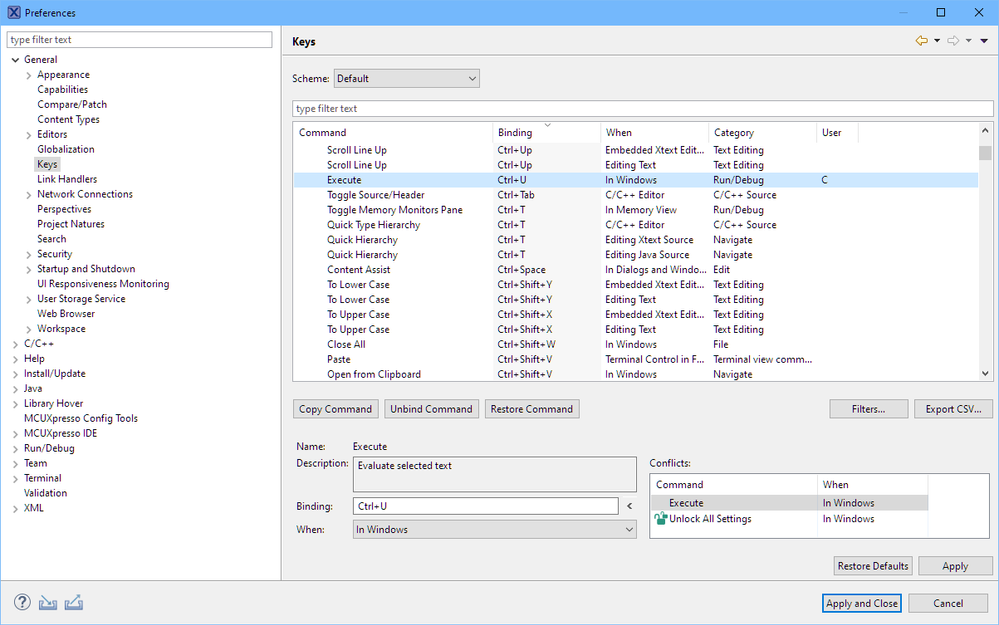
Task: Click Restore Defaults button
Action: 873,566
